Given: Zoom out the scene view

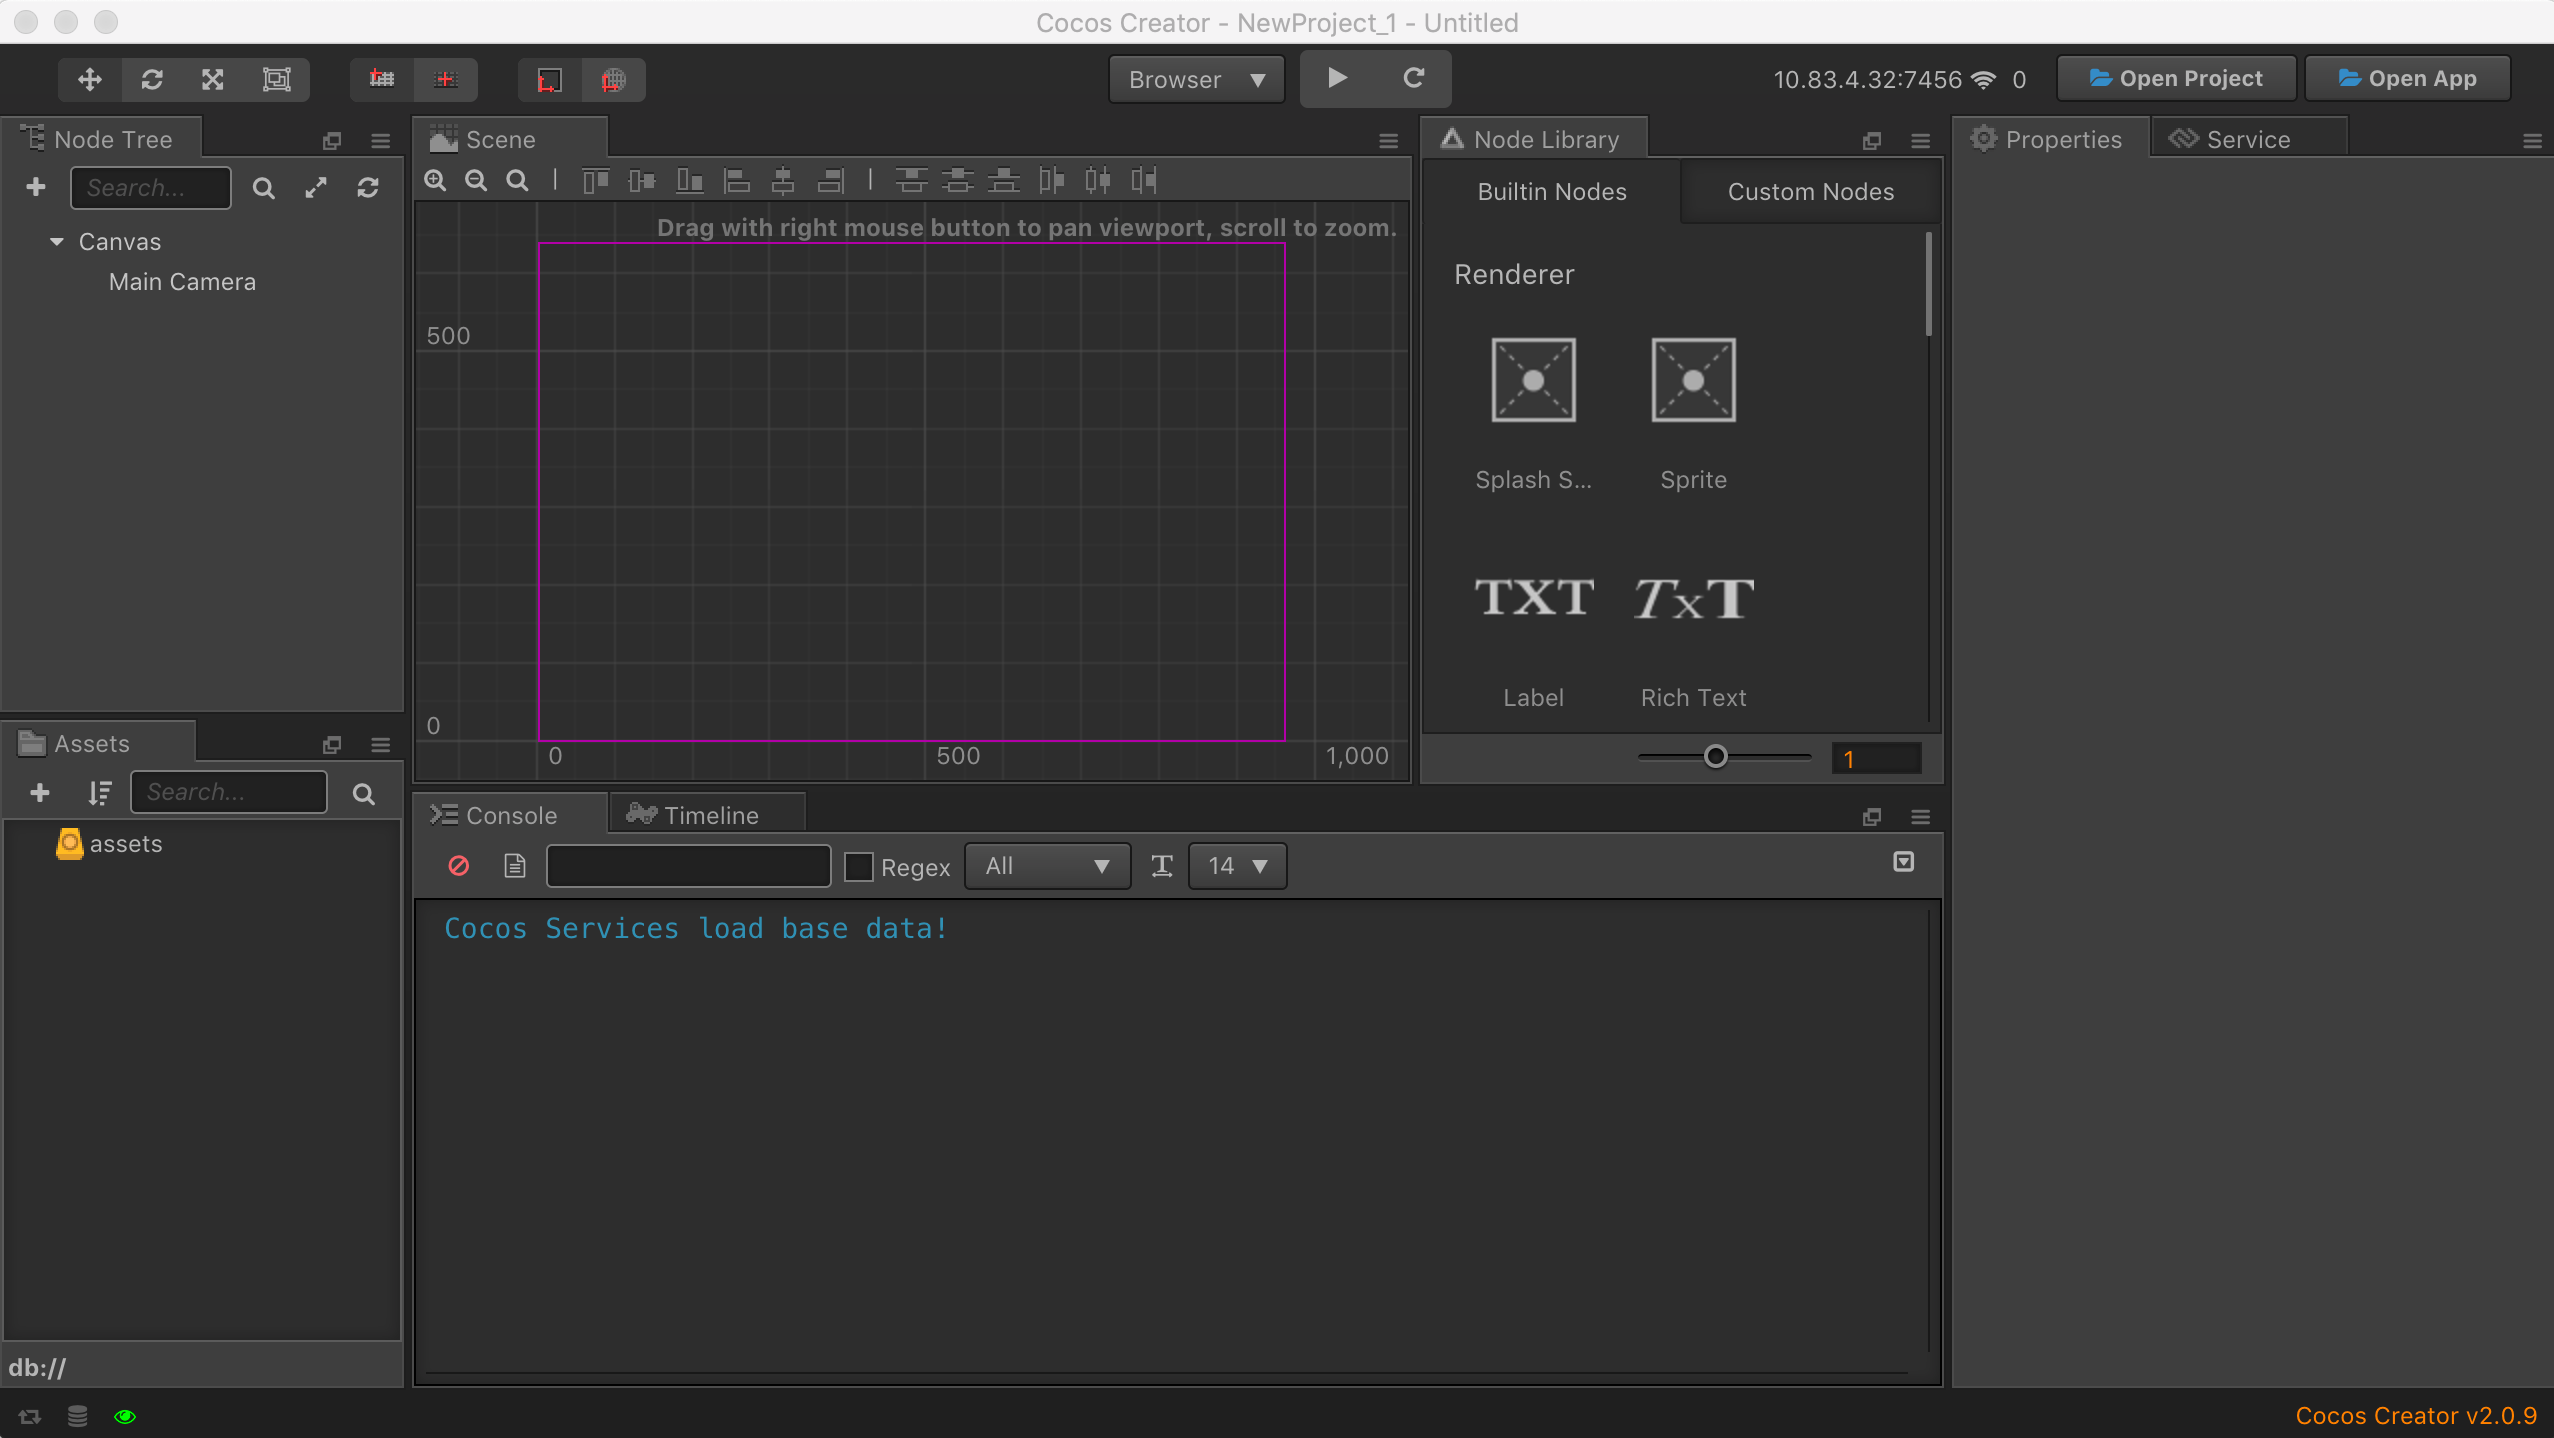Looking at the screenshot, I should (x=476, y=180).
